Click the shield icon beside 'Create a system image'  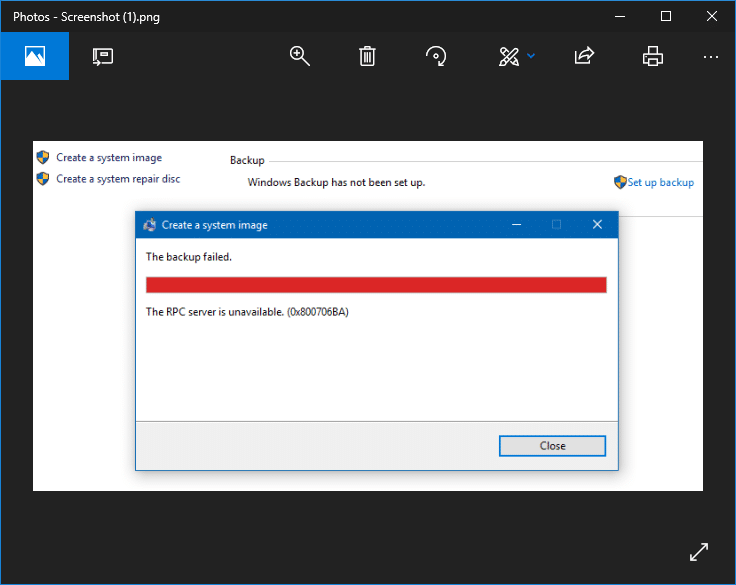click(43, 157)
